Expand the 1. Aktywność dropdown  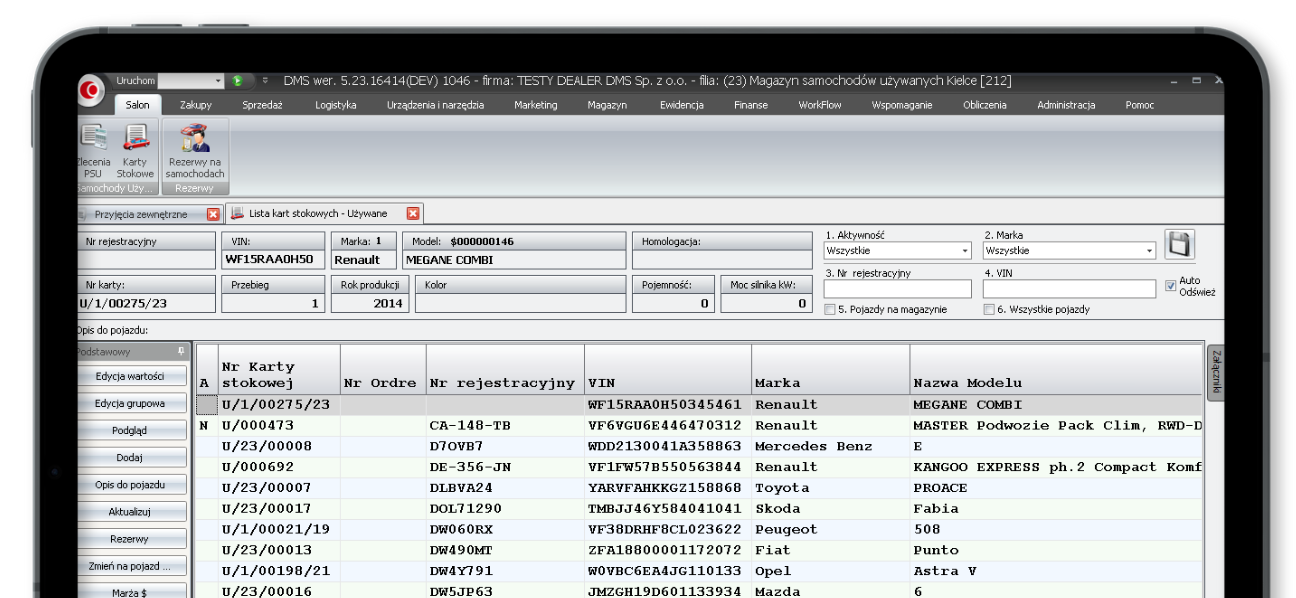965,251
